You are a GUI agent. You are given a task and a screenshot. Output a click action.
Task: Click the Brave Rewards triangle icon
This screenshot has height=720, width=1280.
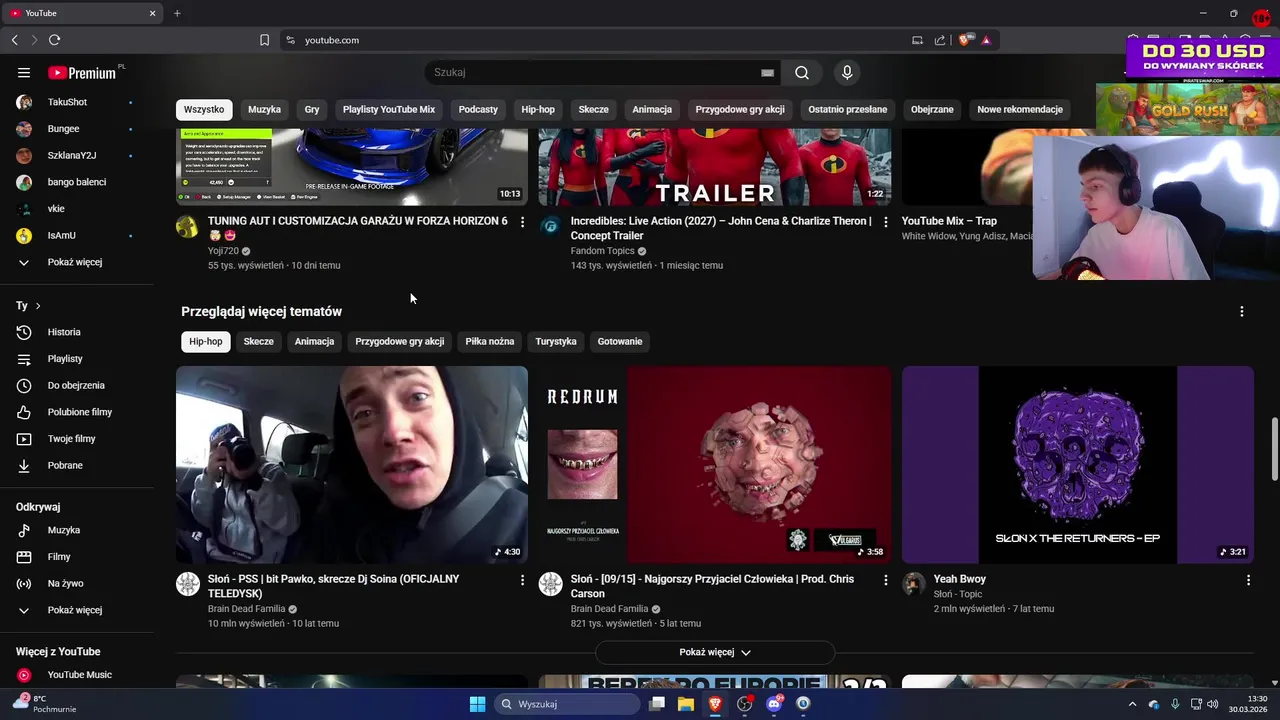[986, 40]
